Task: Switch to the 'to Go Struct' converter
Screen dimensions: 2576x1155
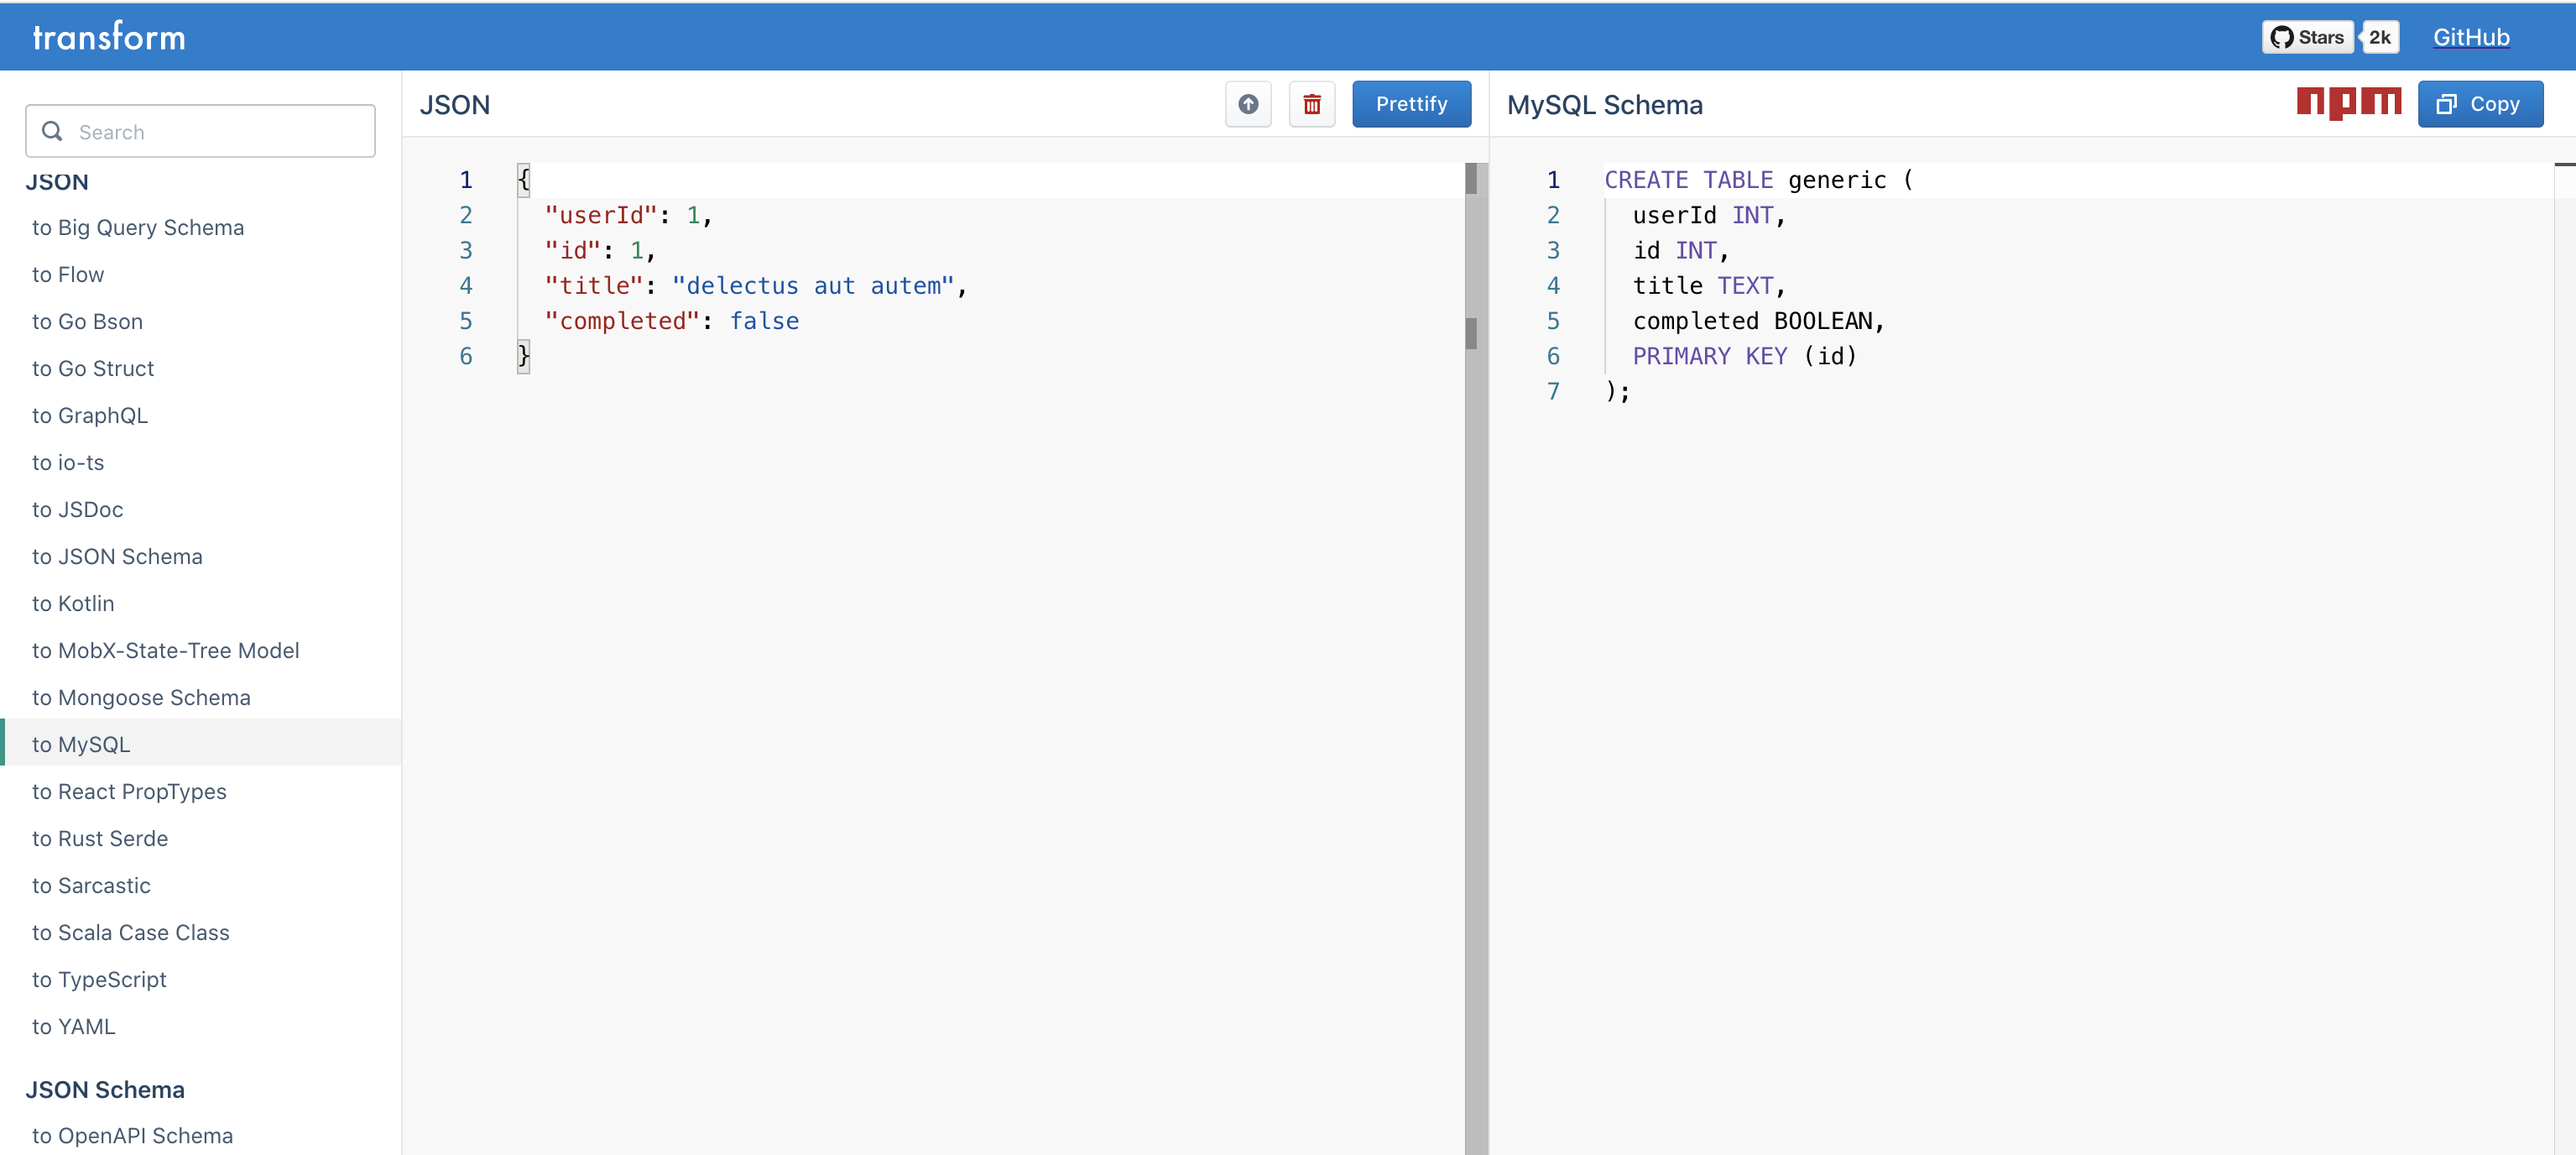Action: (93, 368)
